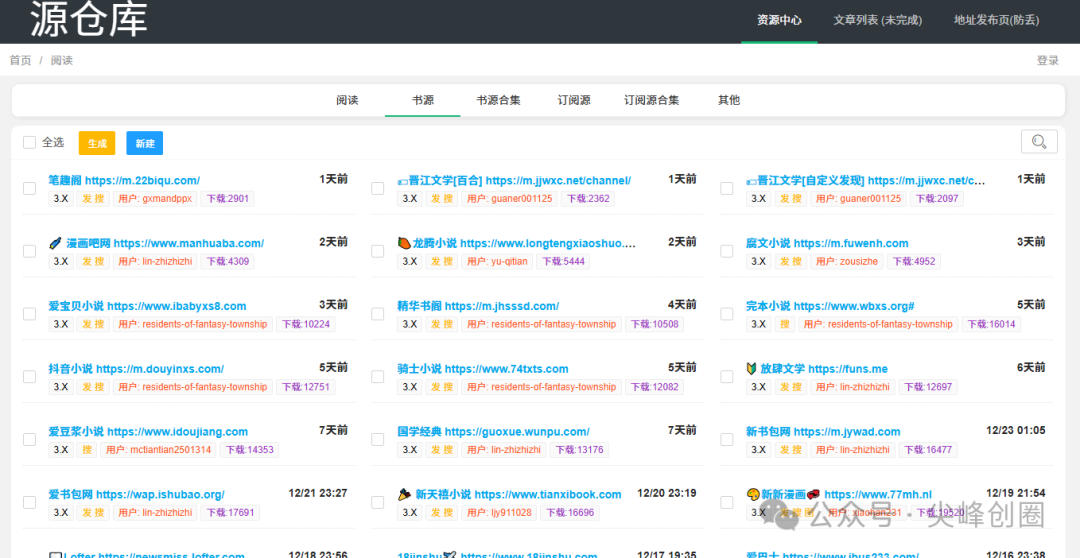Open 地址发布页(防丢) in the header
The image size is (1080, 558).
coord(996,21)
